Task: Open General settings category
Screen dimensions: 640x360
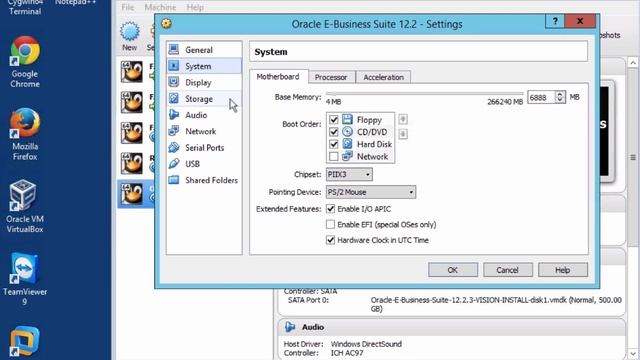Action: pos(204,50)
